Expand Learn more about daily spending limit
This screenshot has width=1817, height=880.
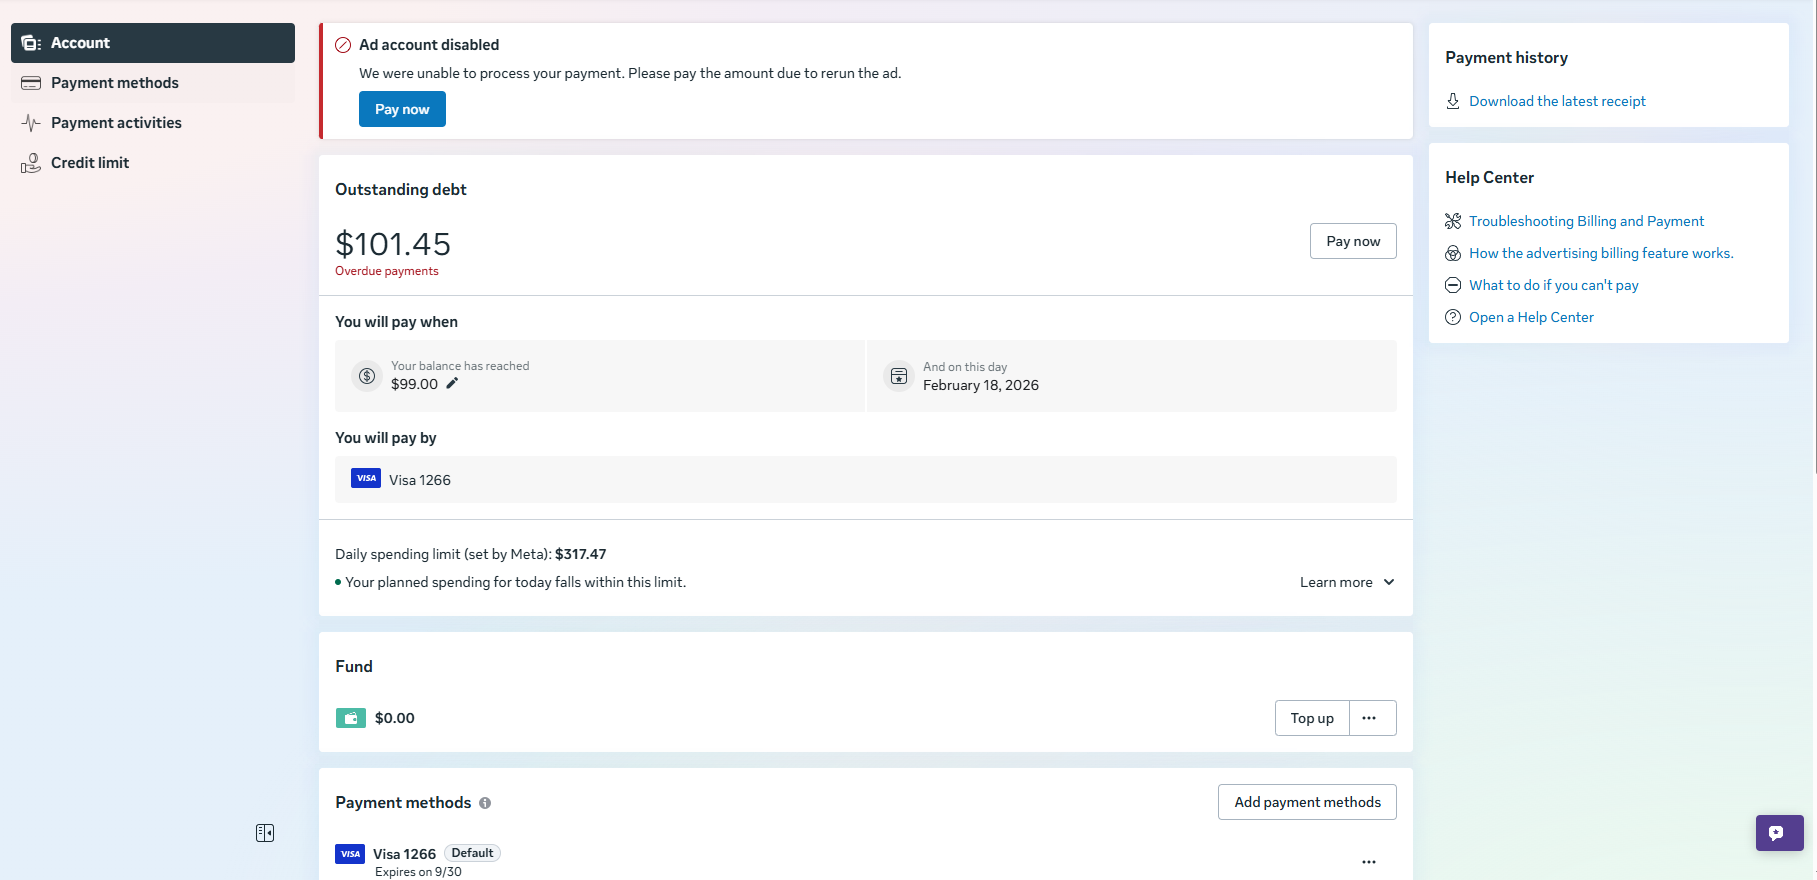pyautogui.click(x=1347, y=582)
